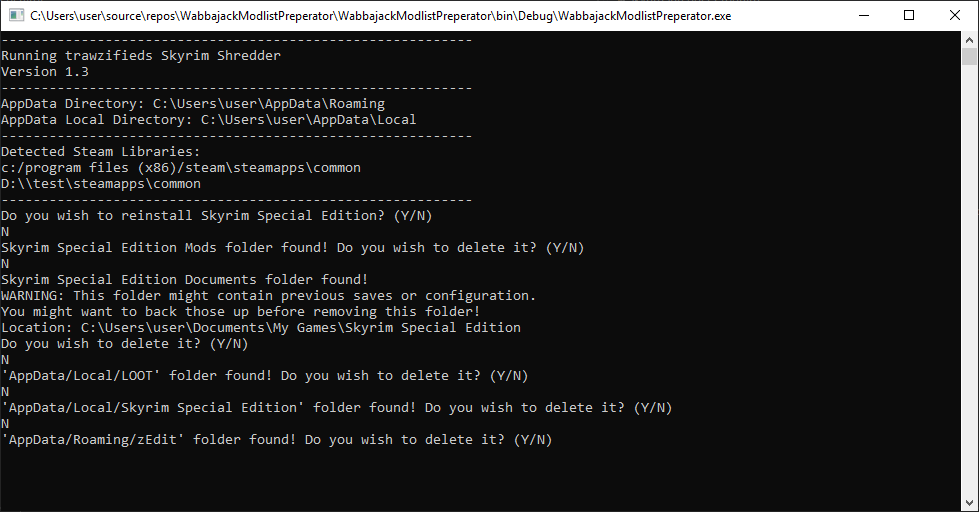Image resolution: width=979 pixels, height=512 pixels.
Task: Click the 'Detected Steam Libraries:' line
Action: 101,152
